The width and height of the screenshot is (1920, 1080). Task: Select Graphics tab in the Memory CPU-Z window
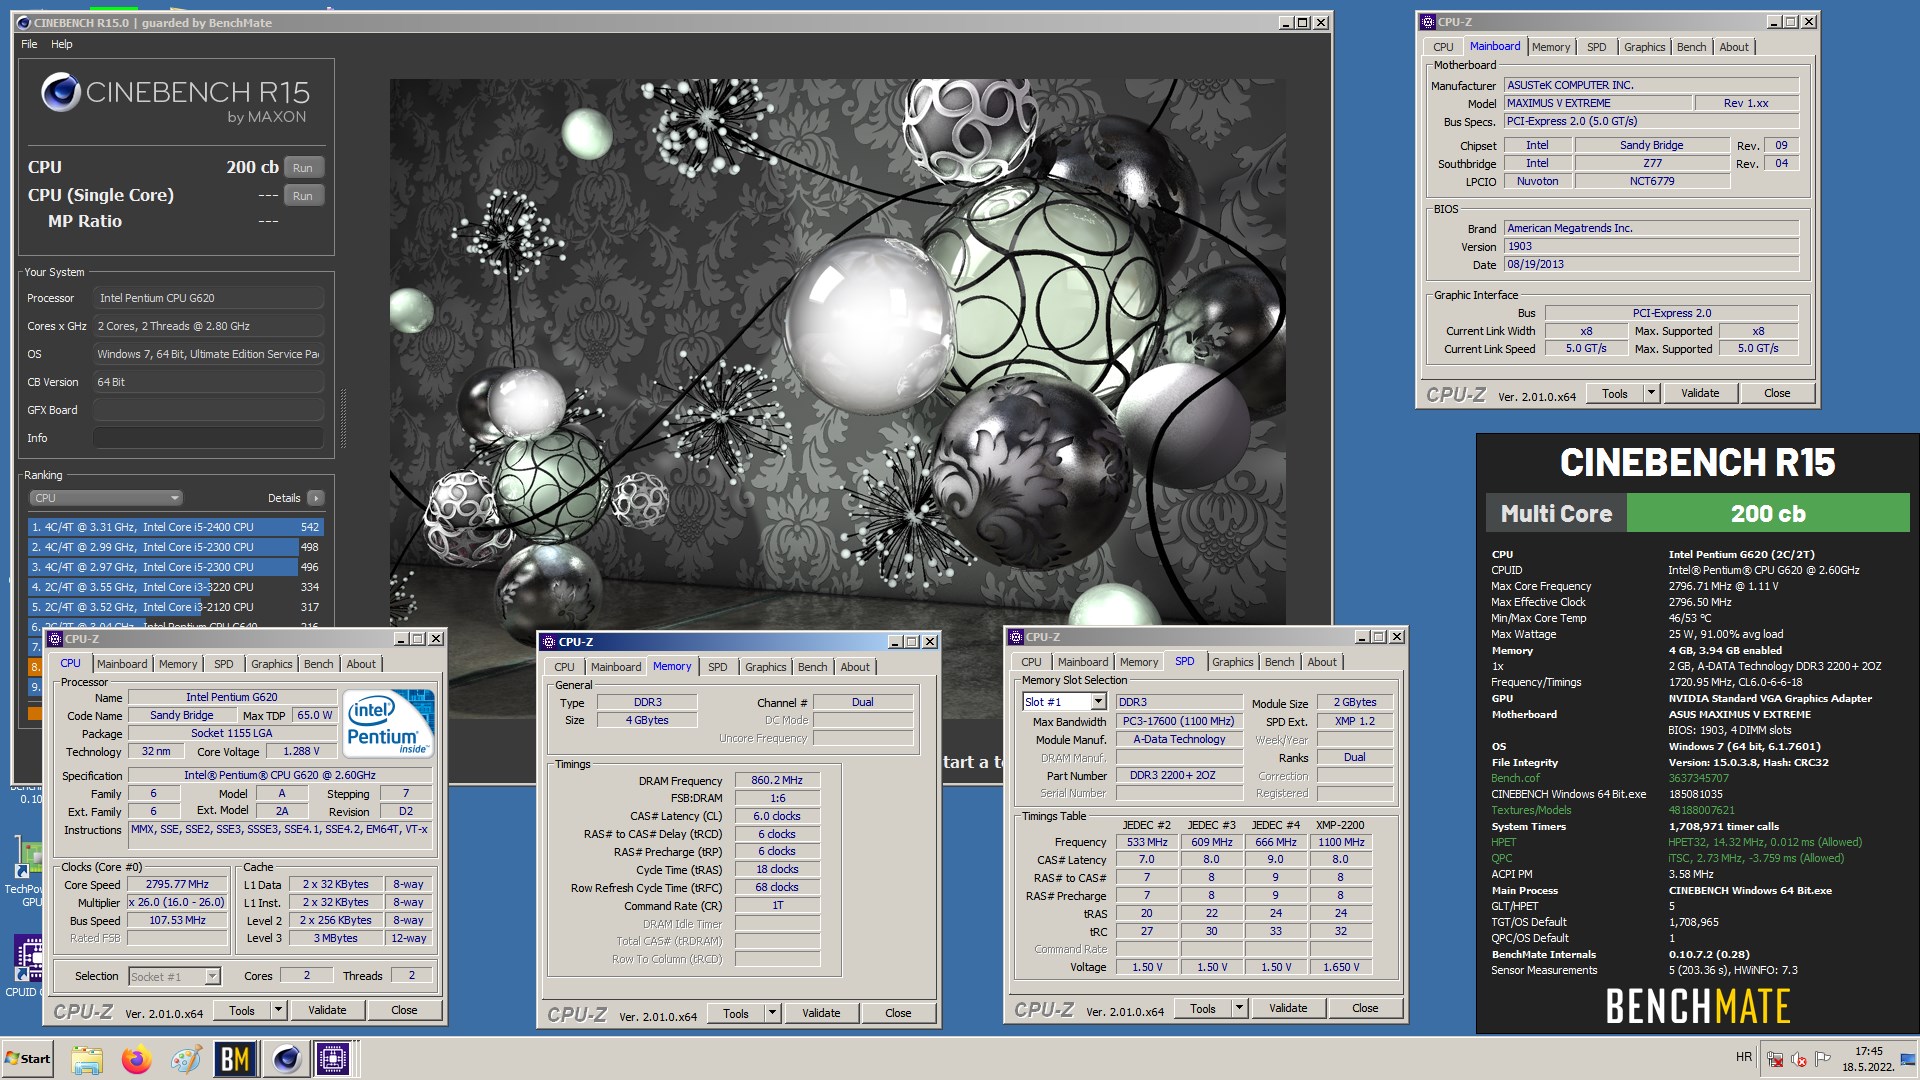[x=765, y=667]
